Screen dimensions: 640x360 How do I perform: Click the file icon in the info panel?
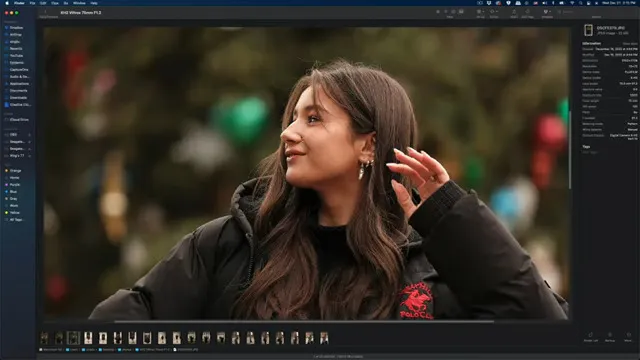pos(588,30)
